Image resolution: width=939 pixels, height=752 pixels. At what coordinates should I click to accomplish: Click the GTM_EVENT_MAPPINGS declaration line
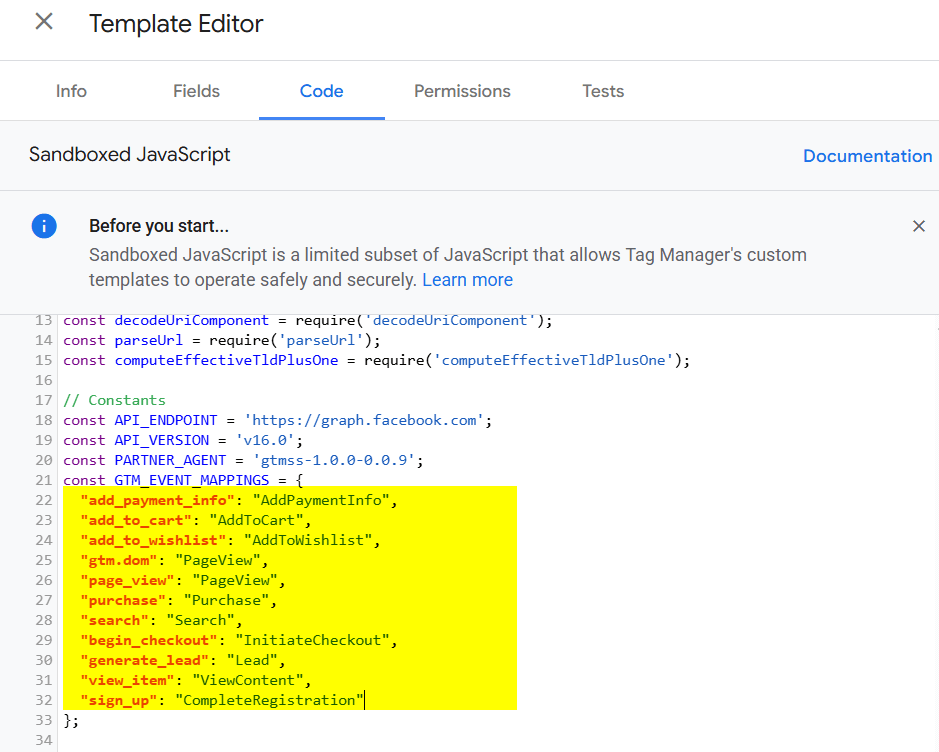(x=183, y=480)
